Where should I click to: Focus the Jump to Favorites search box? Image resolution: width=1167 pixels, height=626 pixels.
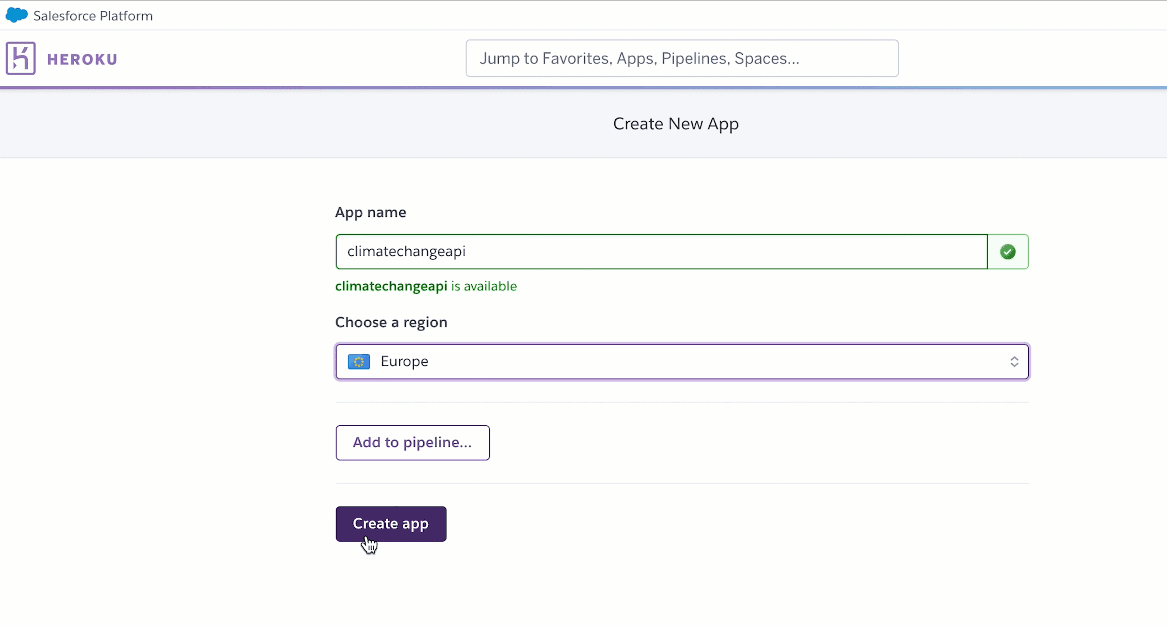click(x=682, y=58)
